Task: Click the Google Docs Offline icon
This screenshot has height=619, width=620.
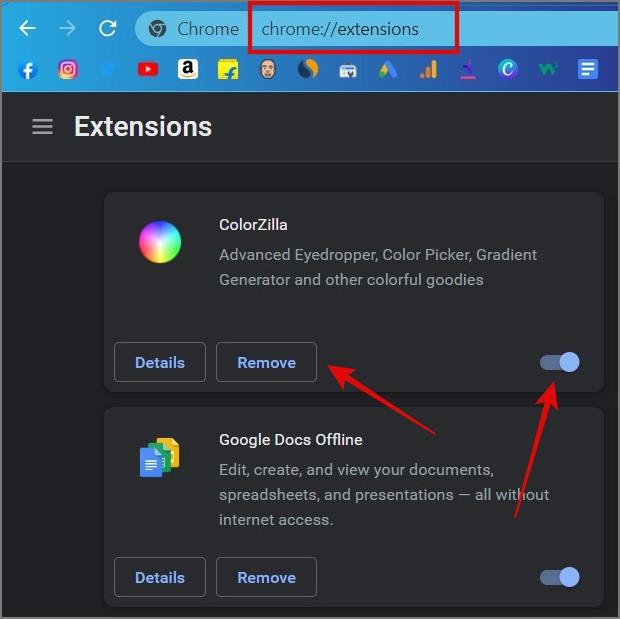Action: coord(160,457)
